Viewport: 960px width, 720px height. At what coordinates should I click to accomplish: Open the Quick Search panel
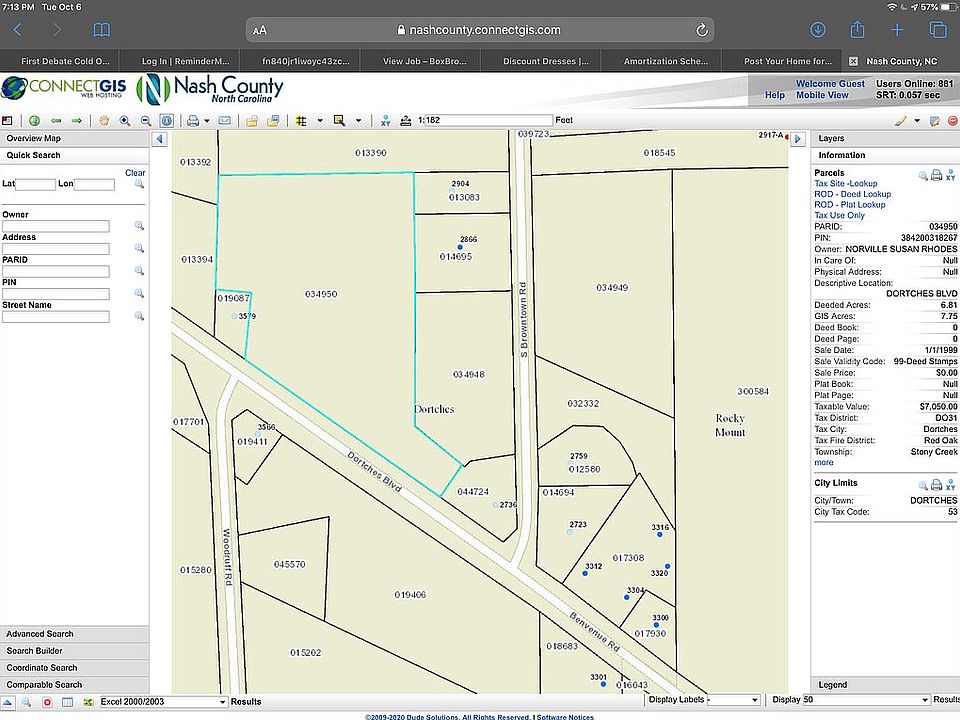point(74,156)
